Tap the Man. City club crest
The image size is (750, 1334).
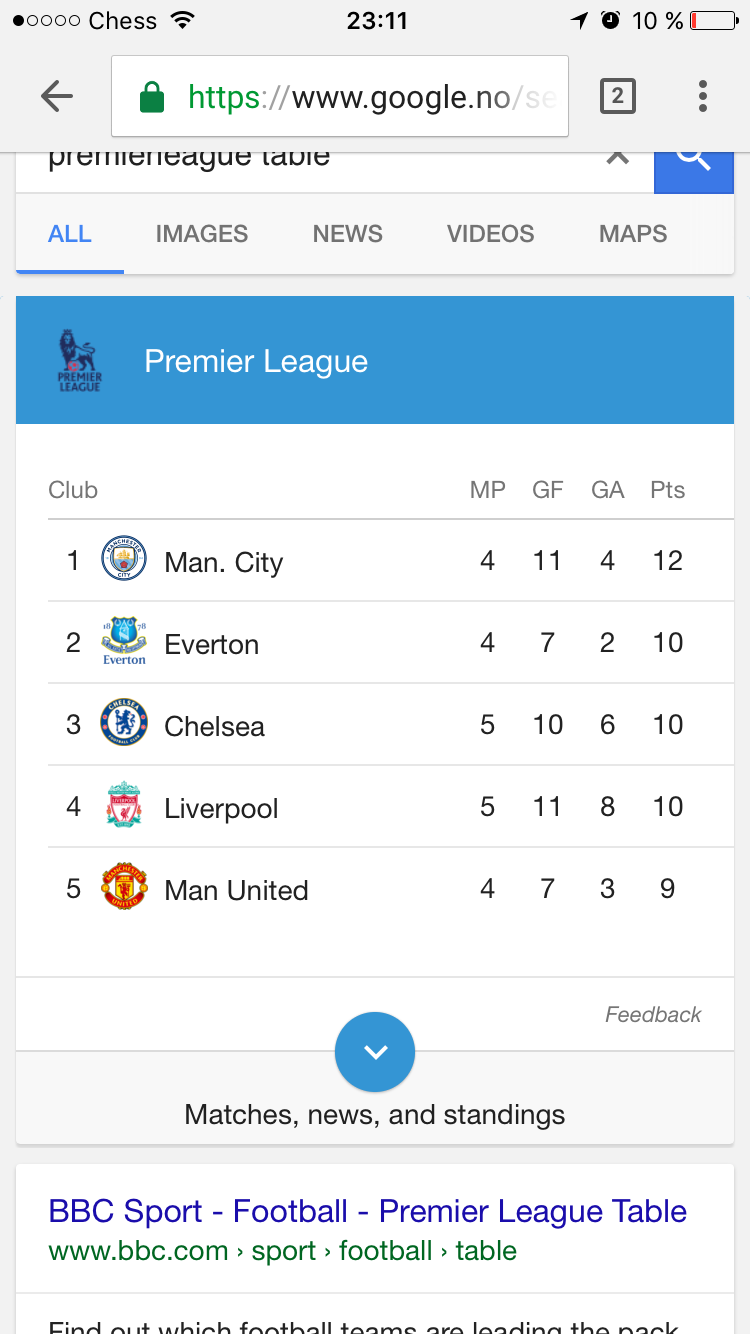coord(124,559)
